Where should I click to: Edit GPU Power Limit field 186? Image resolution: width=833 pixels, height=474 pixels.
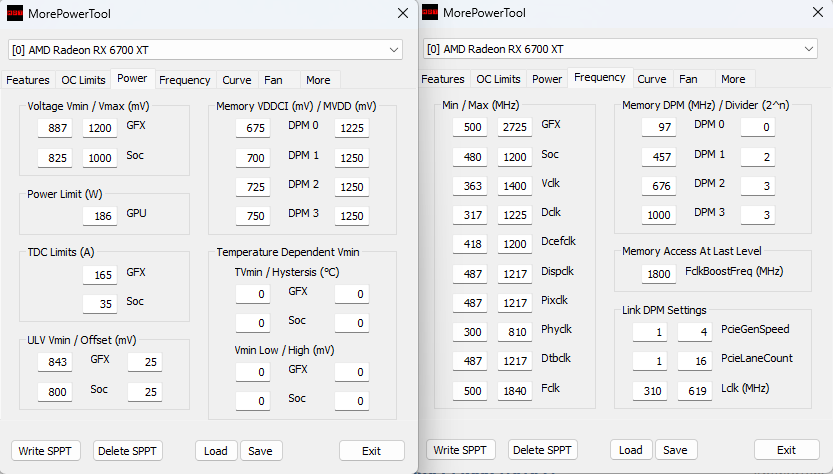[x=99, y=216]
